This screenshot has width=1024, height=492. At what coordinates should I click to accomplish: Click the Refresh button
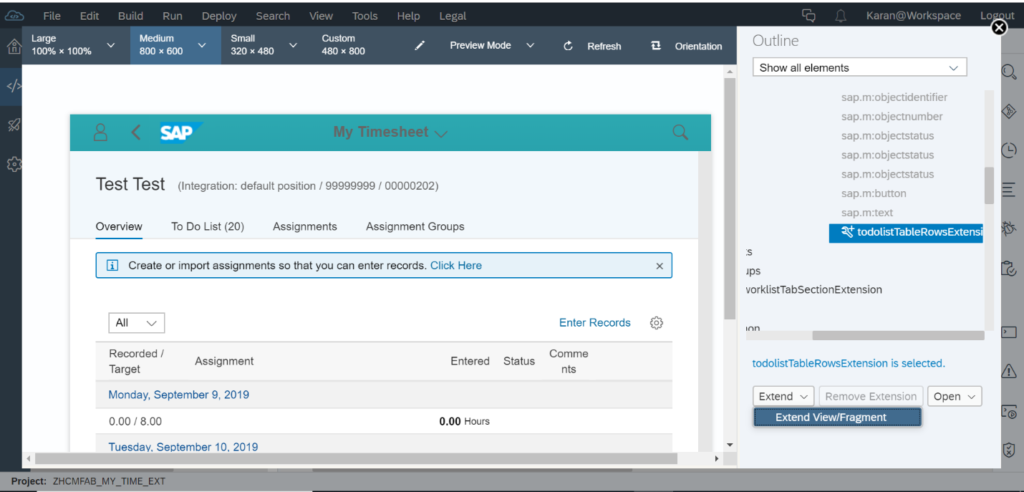[593, 46]
